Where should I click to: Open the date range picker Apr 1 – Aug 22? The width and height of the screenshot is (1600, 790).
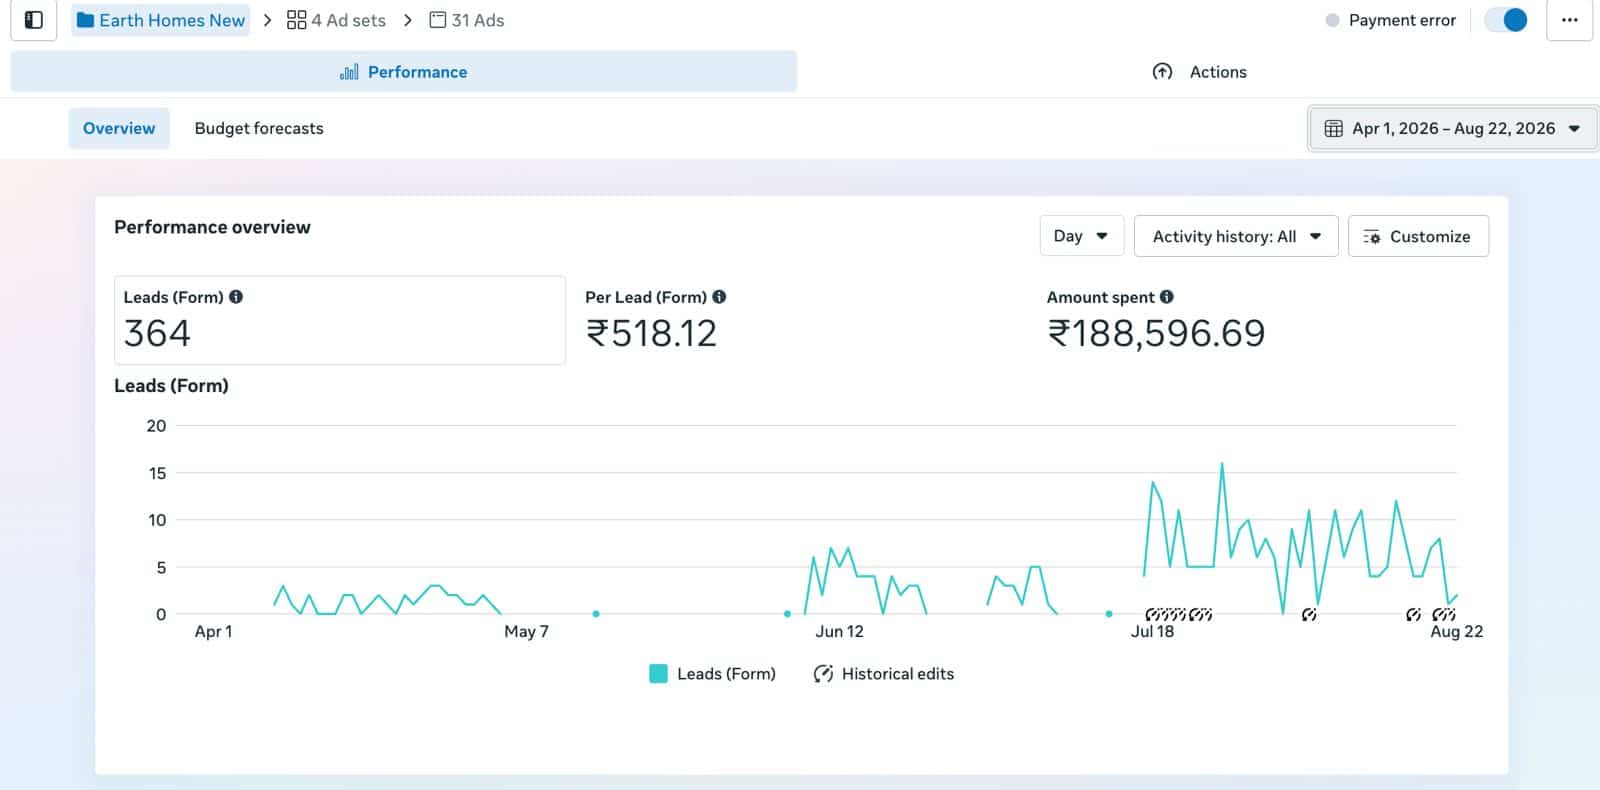(x=1453, y=128)
